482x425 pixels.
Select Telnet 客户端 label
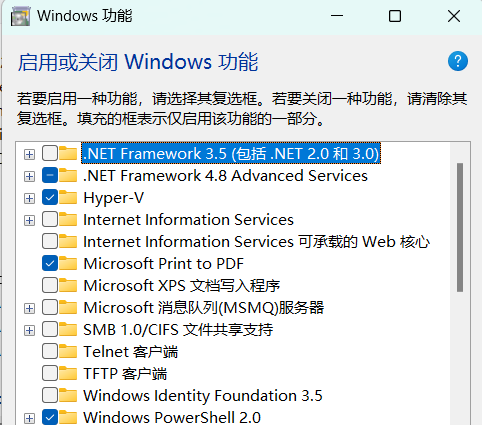(x=130, y=352)
